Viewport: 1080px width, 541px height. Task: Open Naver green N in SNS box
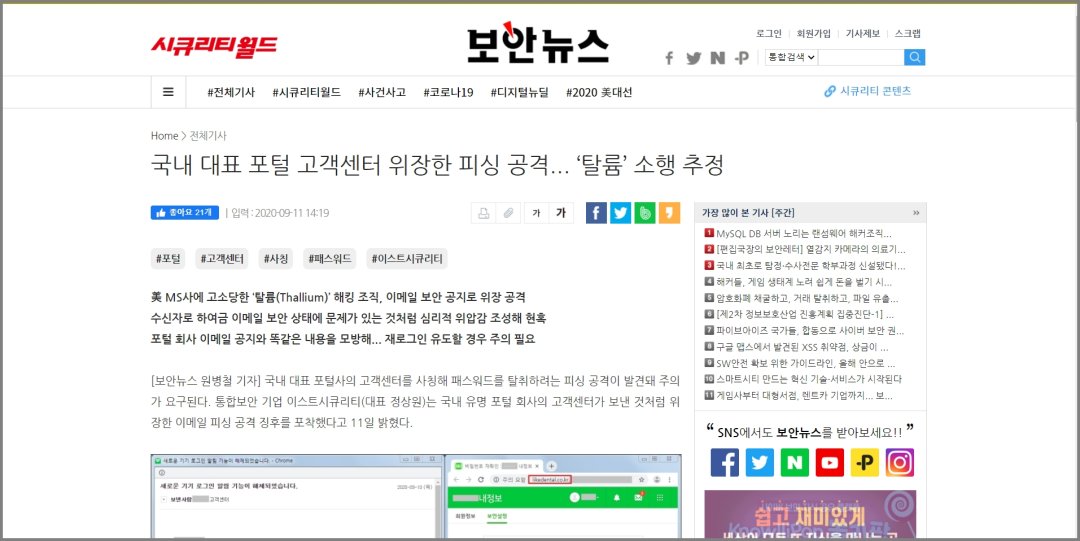point(795,462)
